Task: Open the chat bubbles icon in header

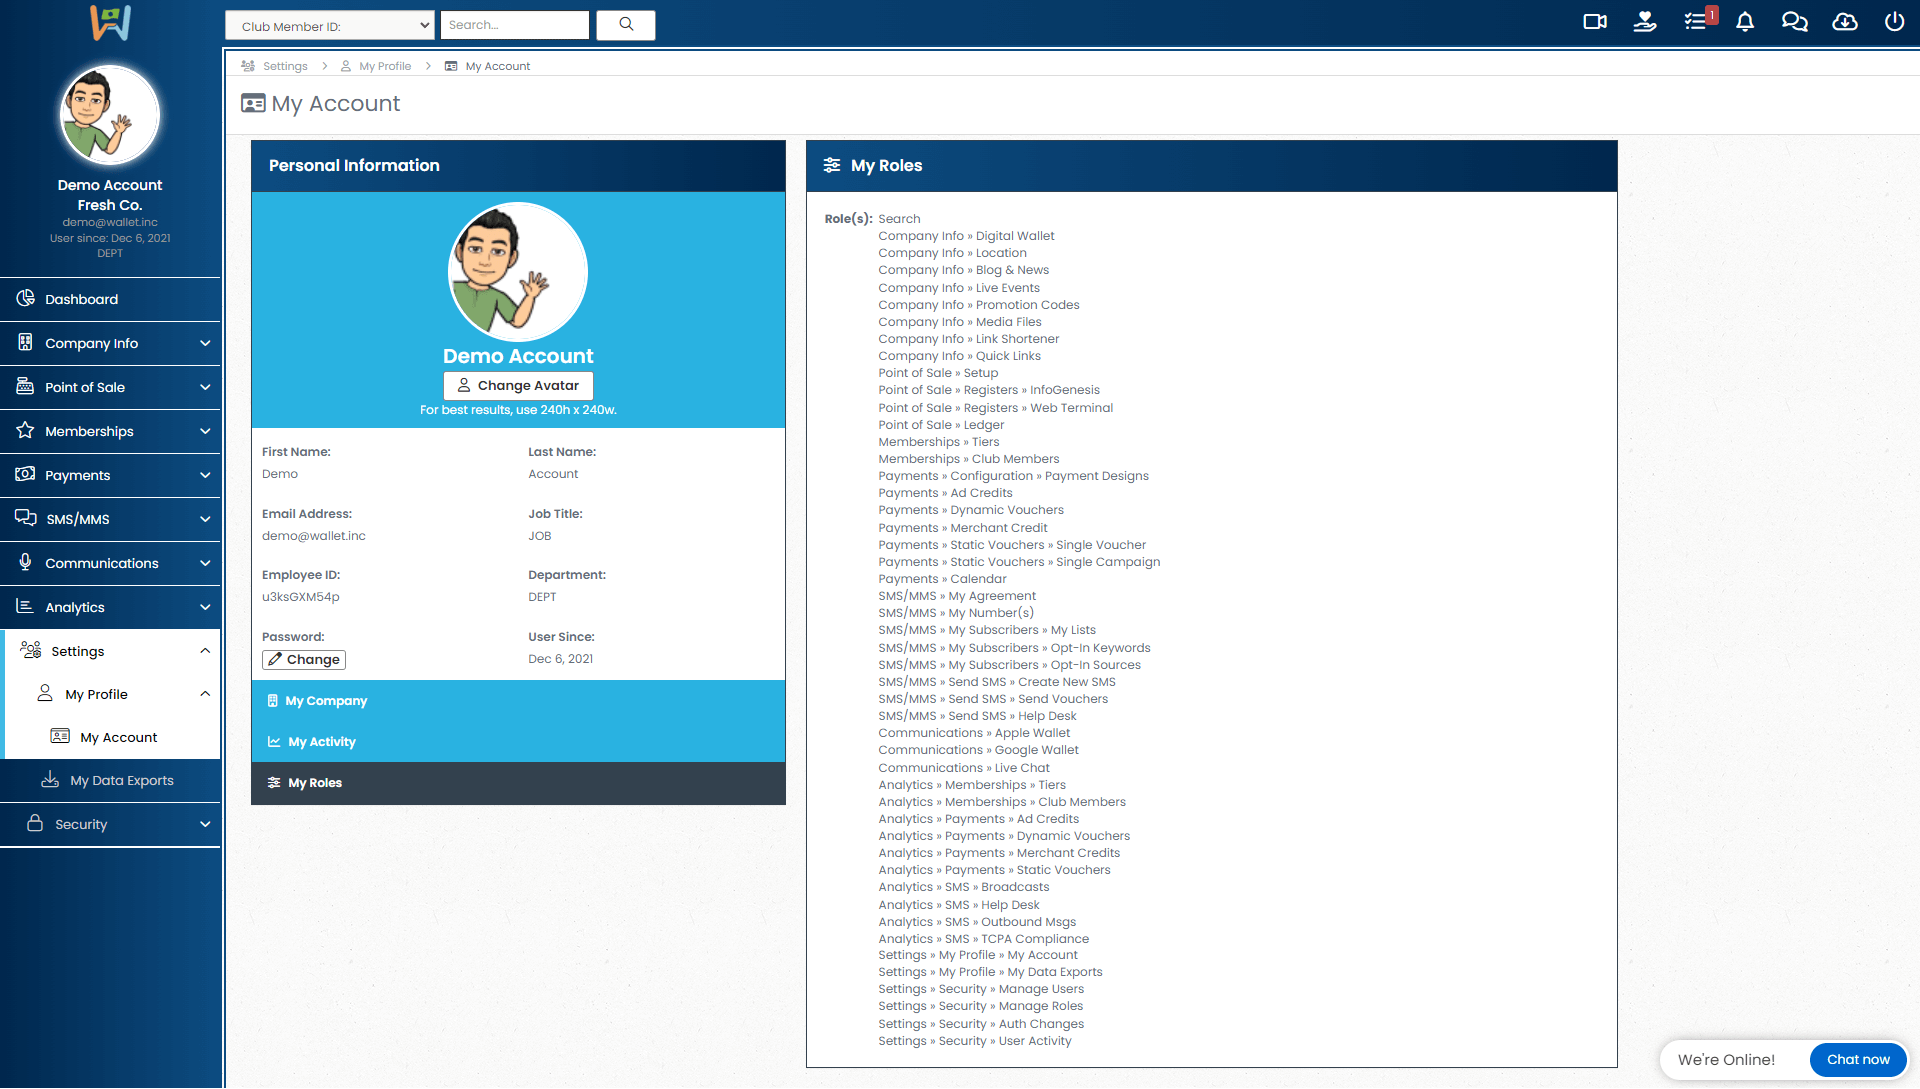Action: coord(1795,22)
